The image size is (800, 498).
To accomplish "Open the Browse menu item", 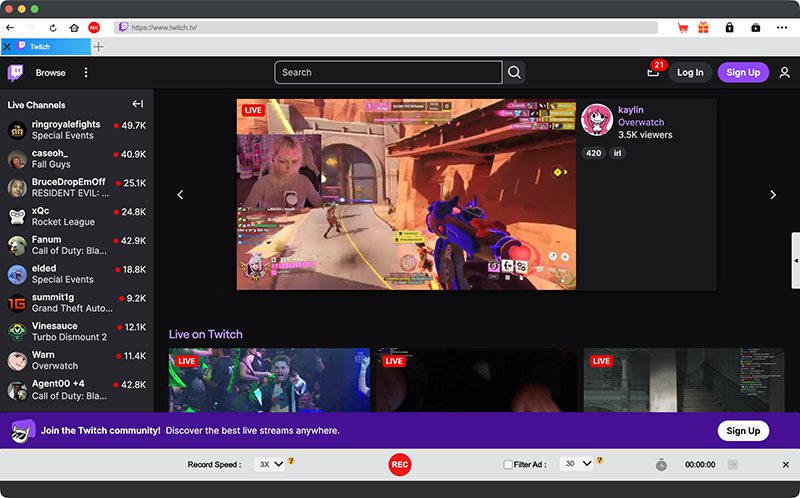I will coord(51,72).
